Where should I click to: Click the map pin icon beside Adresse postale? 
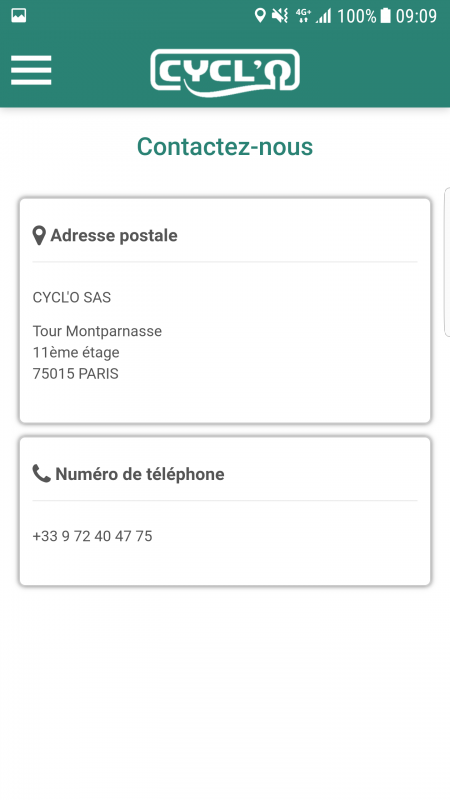[39, 236]
